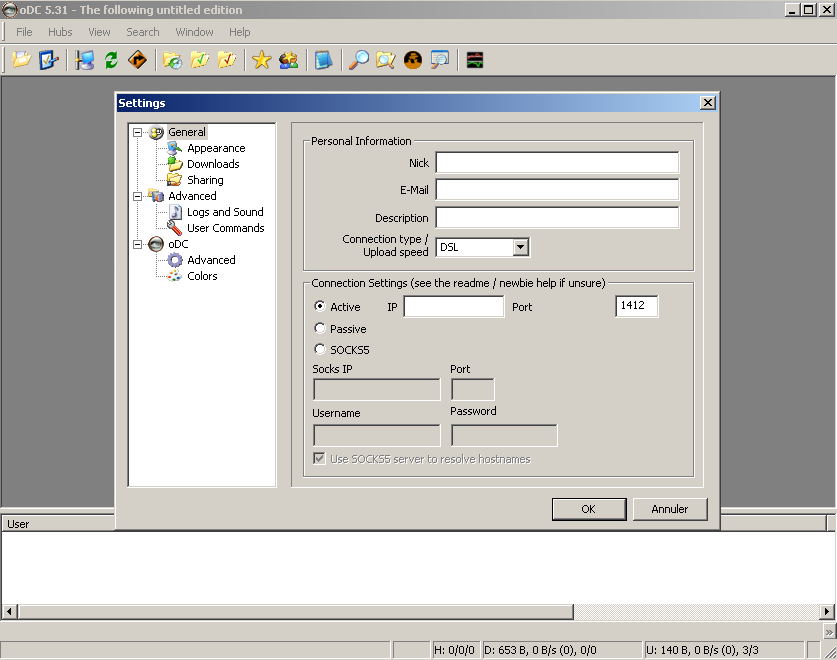Click the oDC Advanced gear icon
Viewport: 837px width, 660px height.
pos(175,260)
